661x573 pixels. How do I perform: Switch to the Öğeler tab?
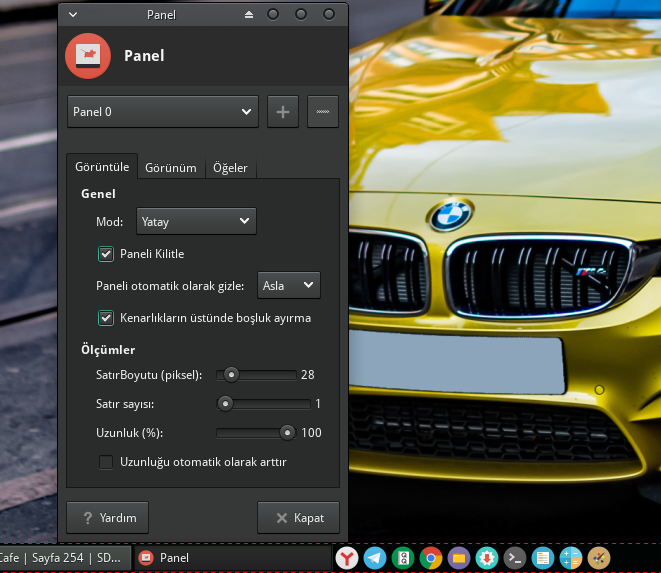pyautogui.click(x=230, y=168)
